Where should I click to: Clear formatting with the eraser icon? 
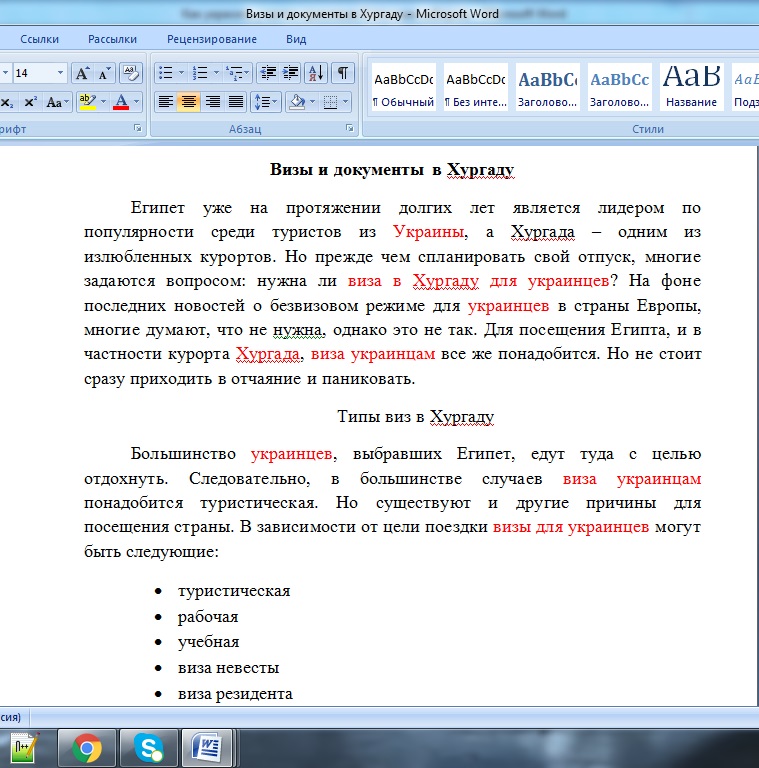130,73
